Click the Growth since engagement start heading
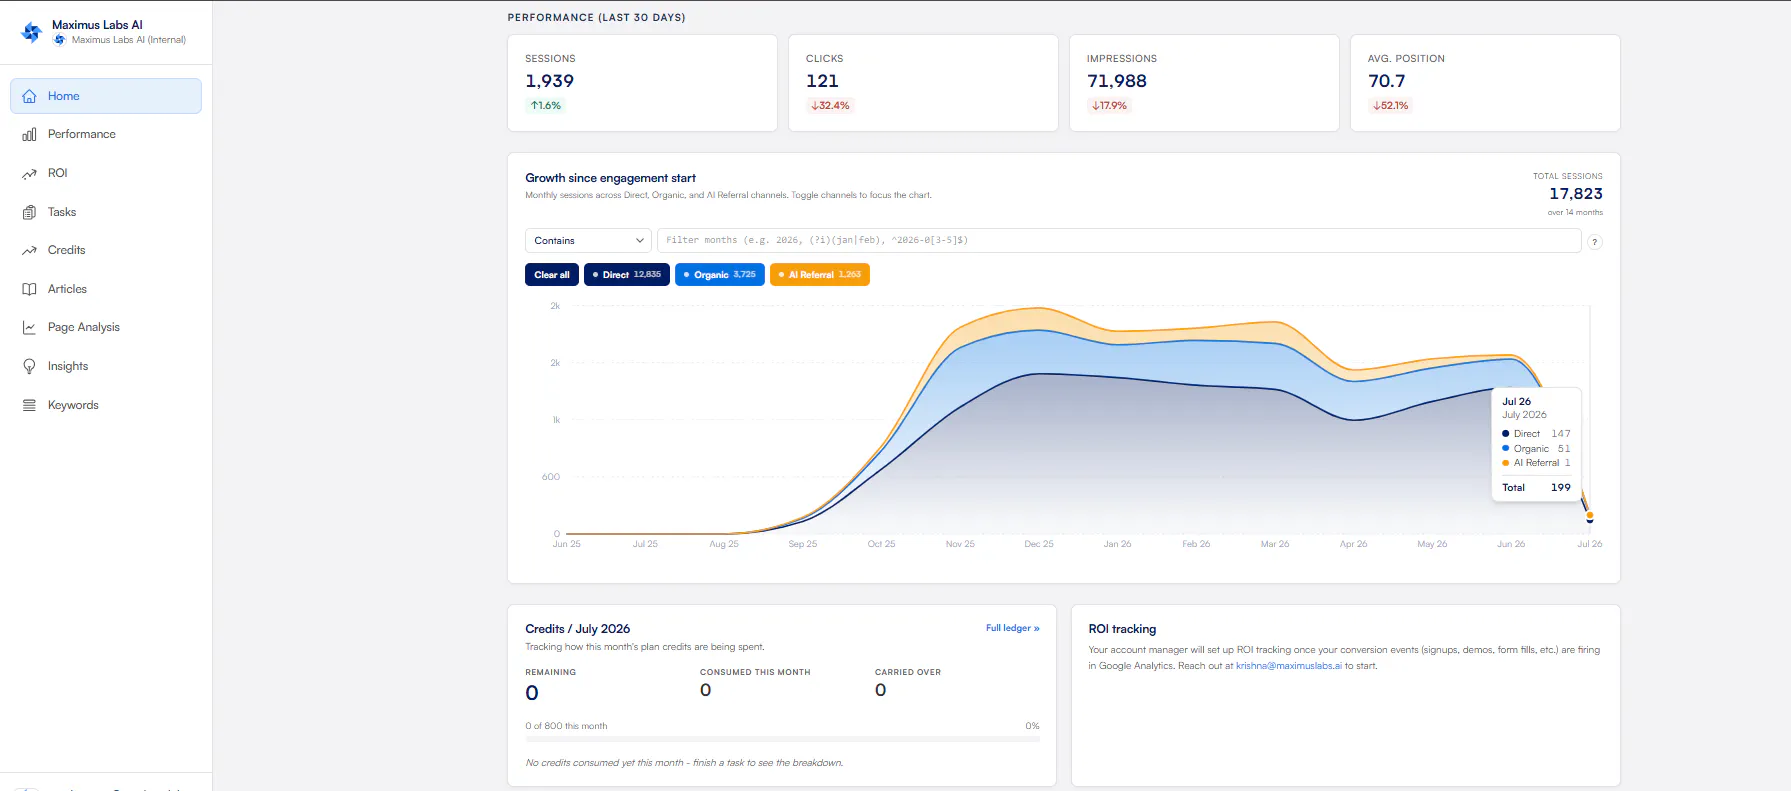The width and height of the screenshot is (1791, 791). pos(610,178)
